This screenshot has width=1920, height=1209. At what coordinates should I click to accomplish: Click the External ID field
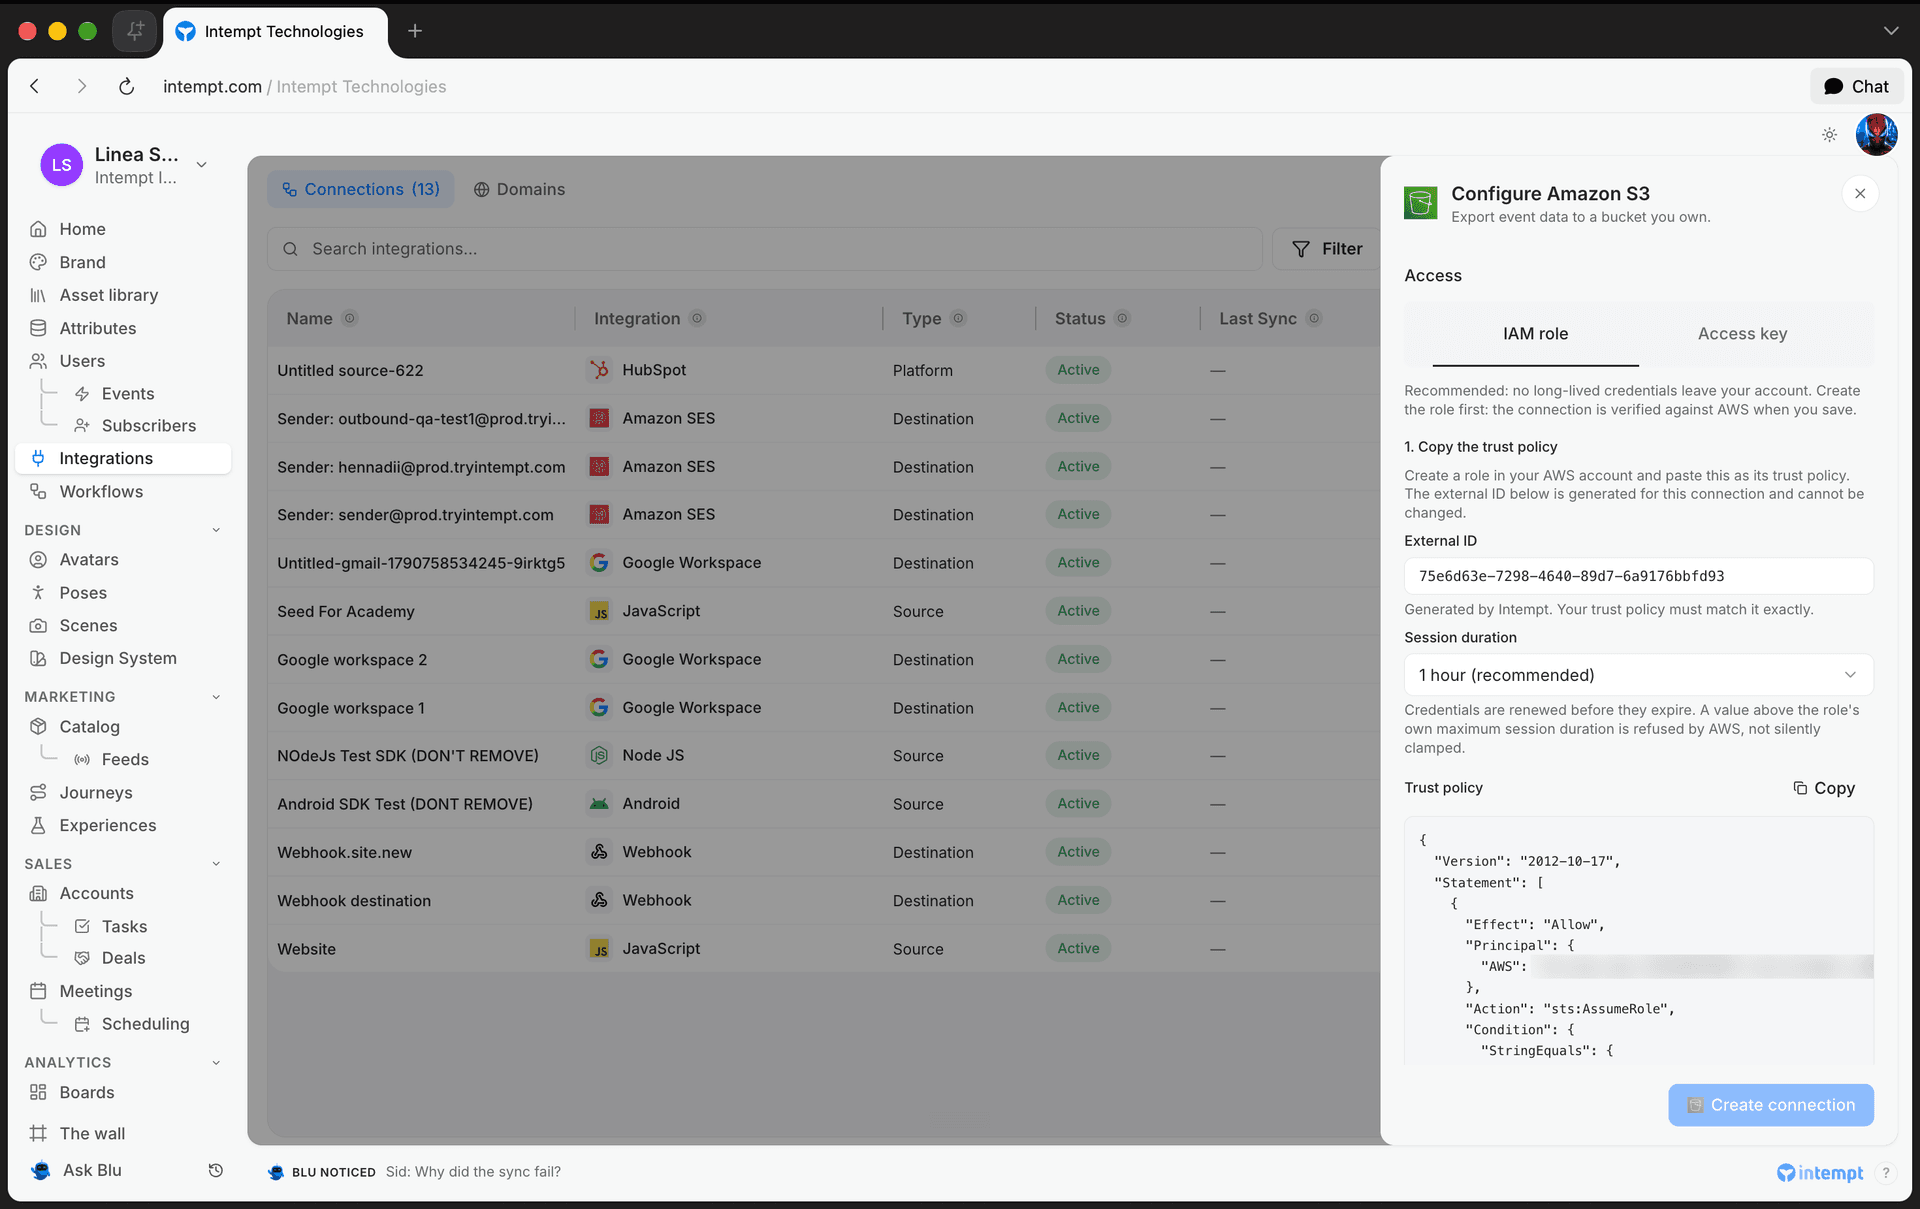click(1638, 576)
